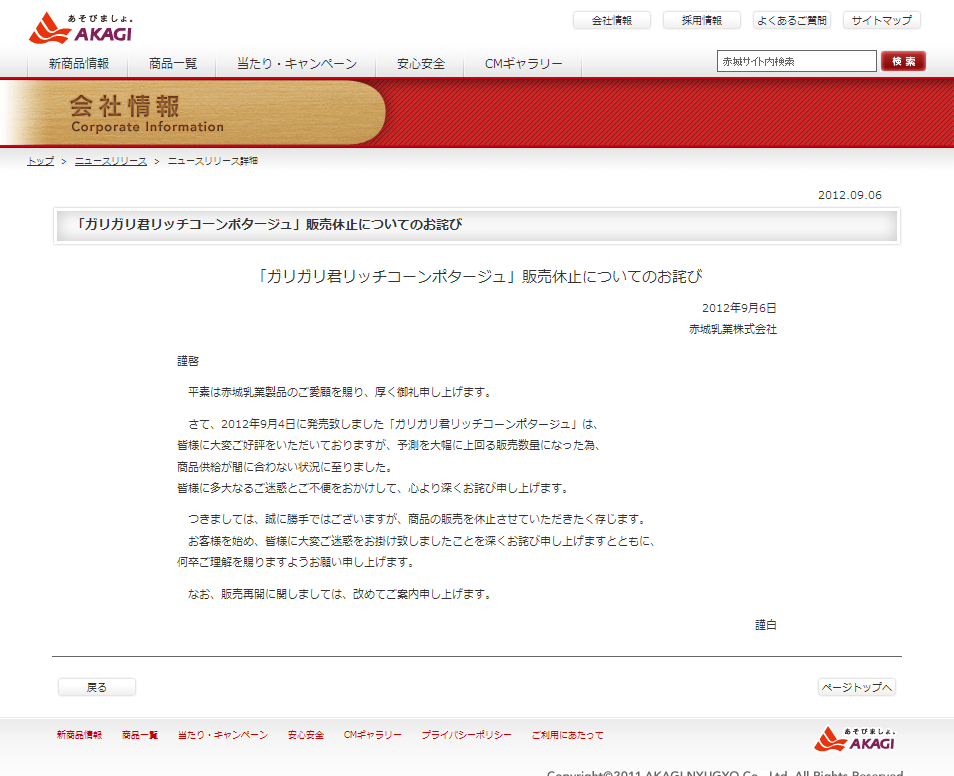Follow the ニュースリリース breadcrumb link
The height and width of the screenshot is (776, 954).
[x=110, y=161]
